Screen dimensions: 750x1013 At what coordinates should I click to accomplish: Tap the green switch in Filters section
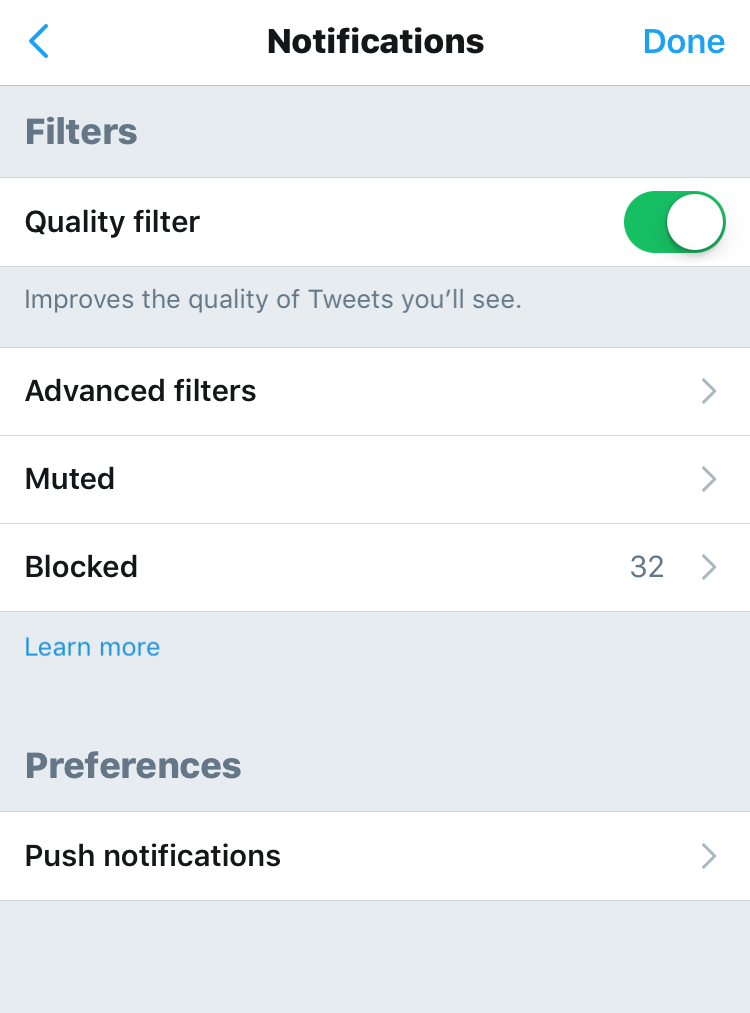tap(675, 222)
